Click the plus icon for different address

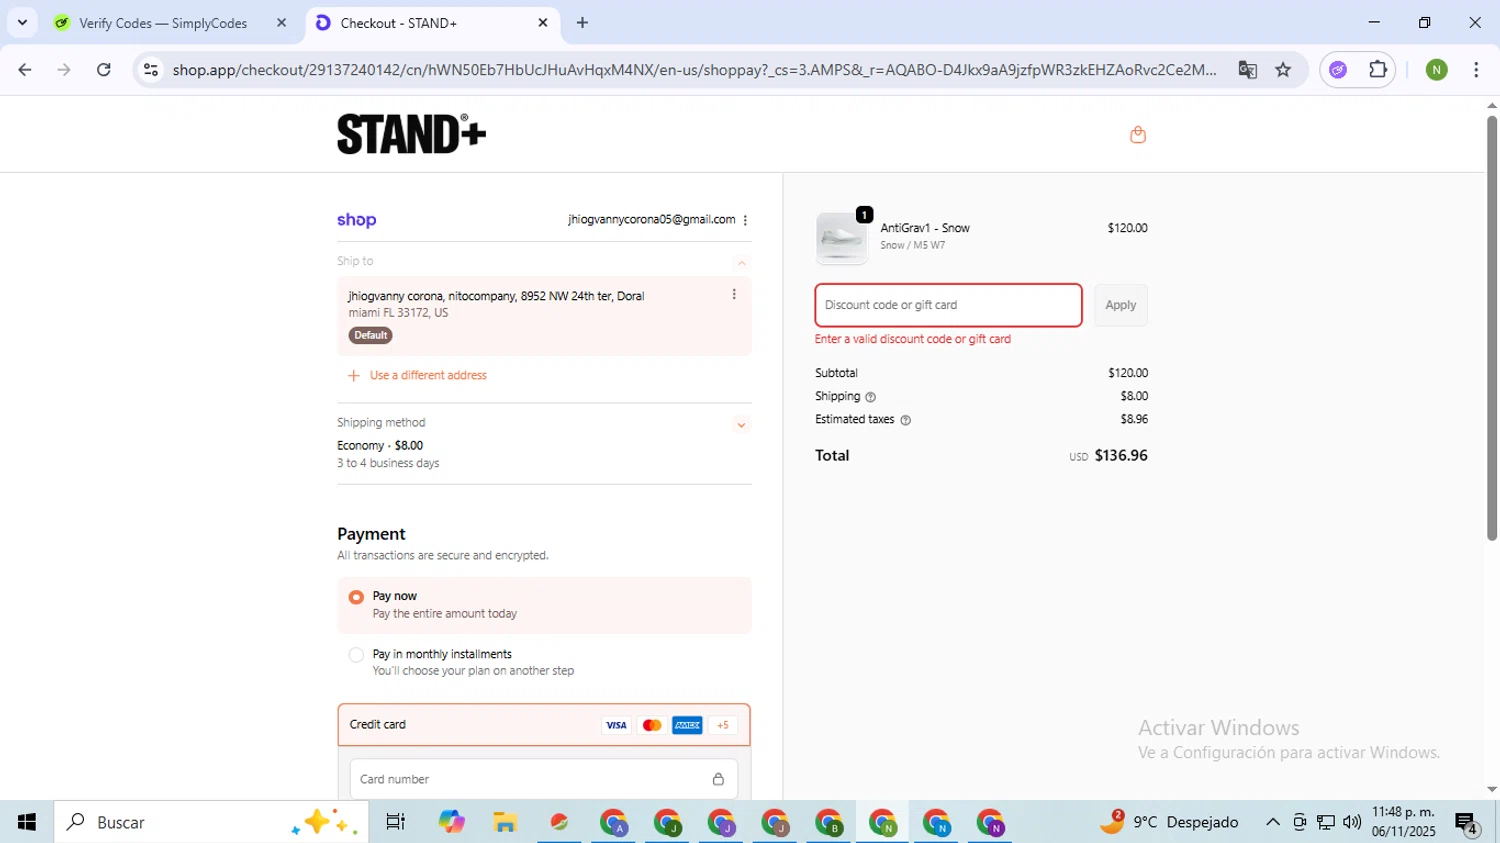tap(353, 376)
